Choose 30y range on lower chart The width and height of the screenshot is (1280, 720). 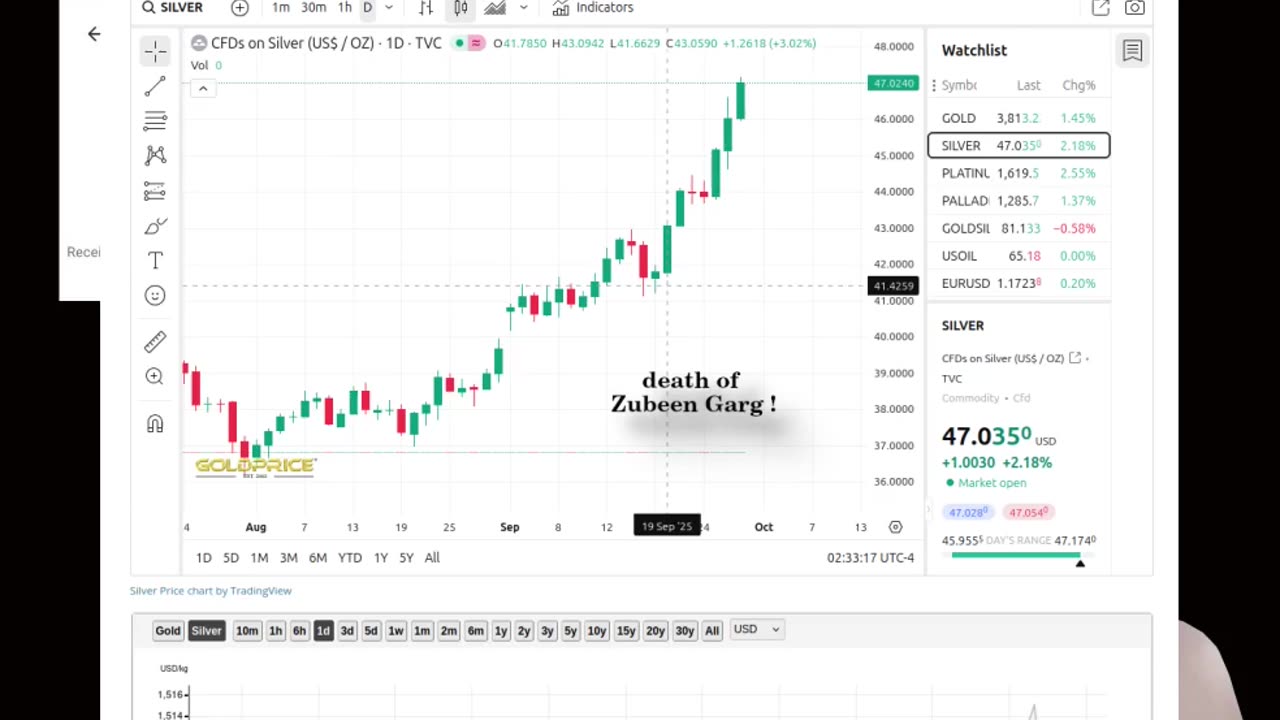click(684, 631)
